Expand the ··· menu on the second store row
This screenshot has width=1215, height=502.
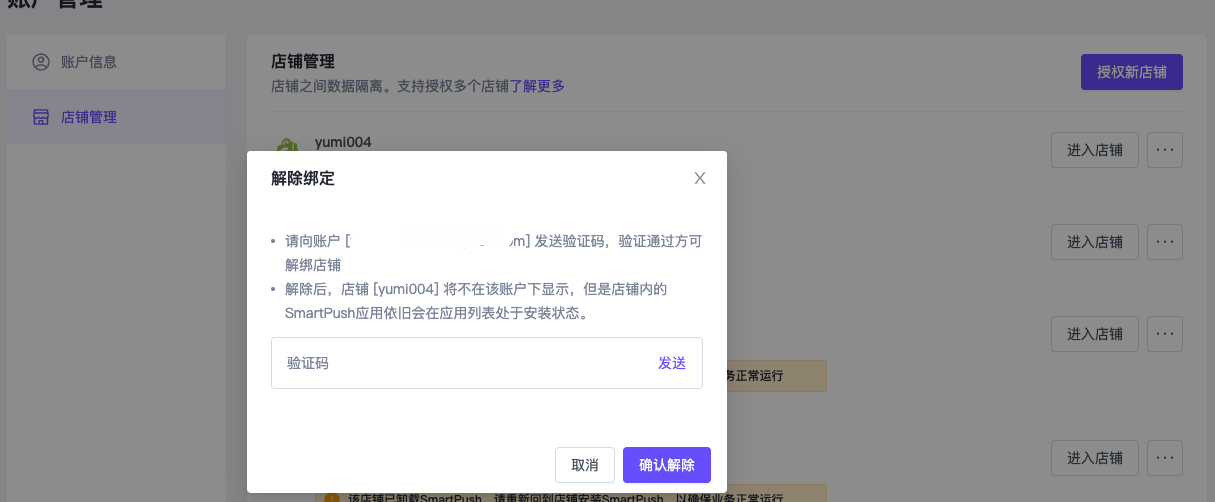[1164, 242]
